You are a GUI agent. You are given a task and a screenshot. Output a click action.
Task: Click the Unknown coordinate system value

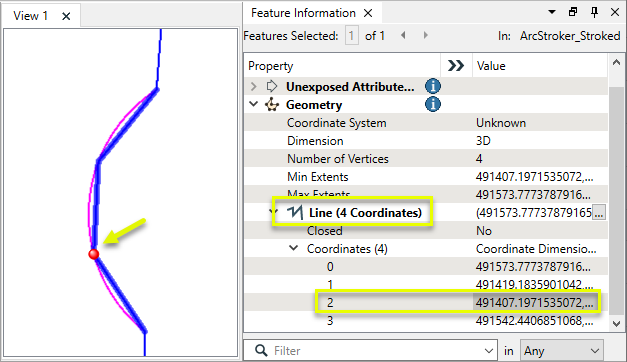(501, 123)
